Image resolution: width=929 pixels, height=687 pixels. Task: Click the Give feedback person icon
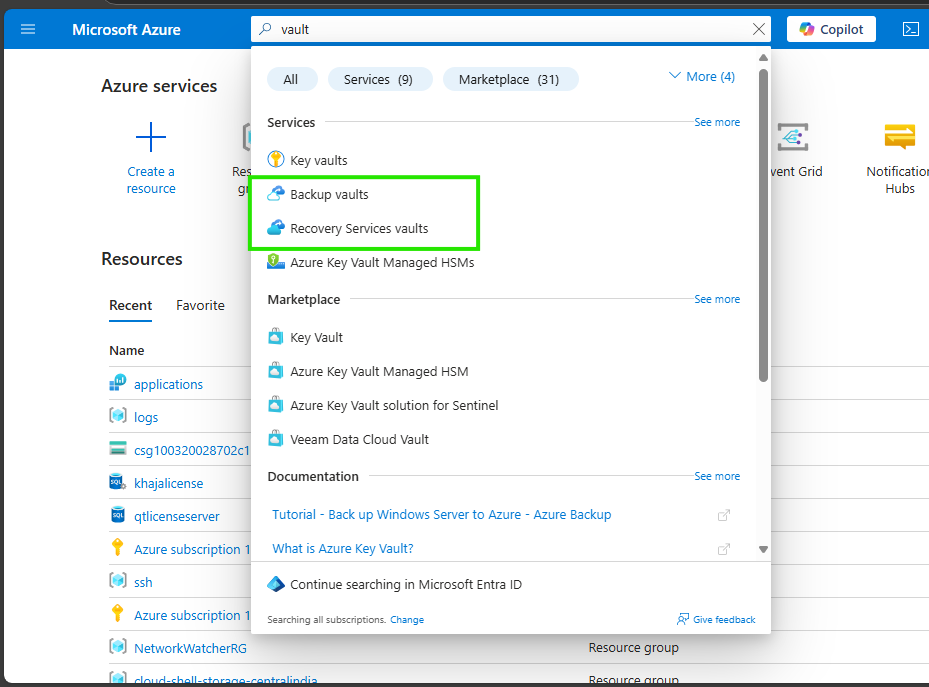(683, 619)
